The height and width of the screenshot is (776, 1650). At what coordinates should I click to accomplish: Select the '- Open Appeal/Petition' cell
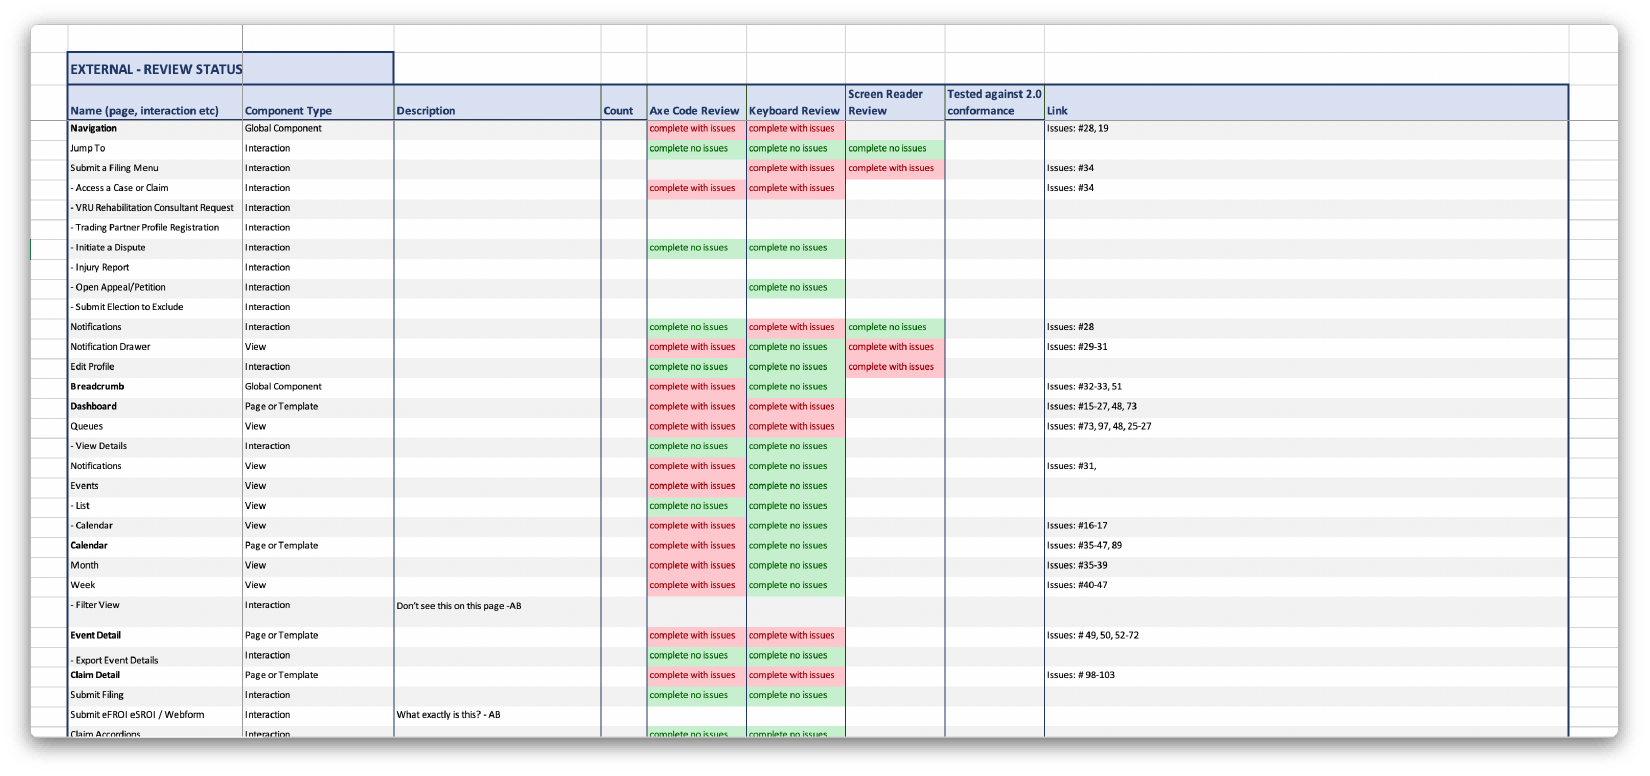coord(155,288)
